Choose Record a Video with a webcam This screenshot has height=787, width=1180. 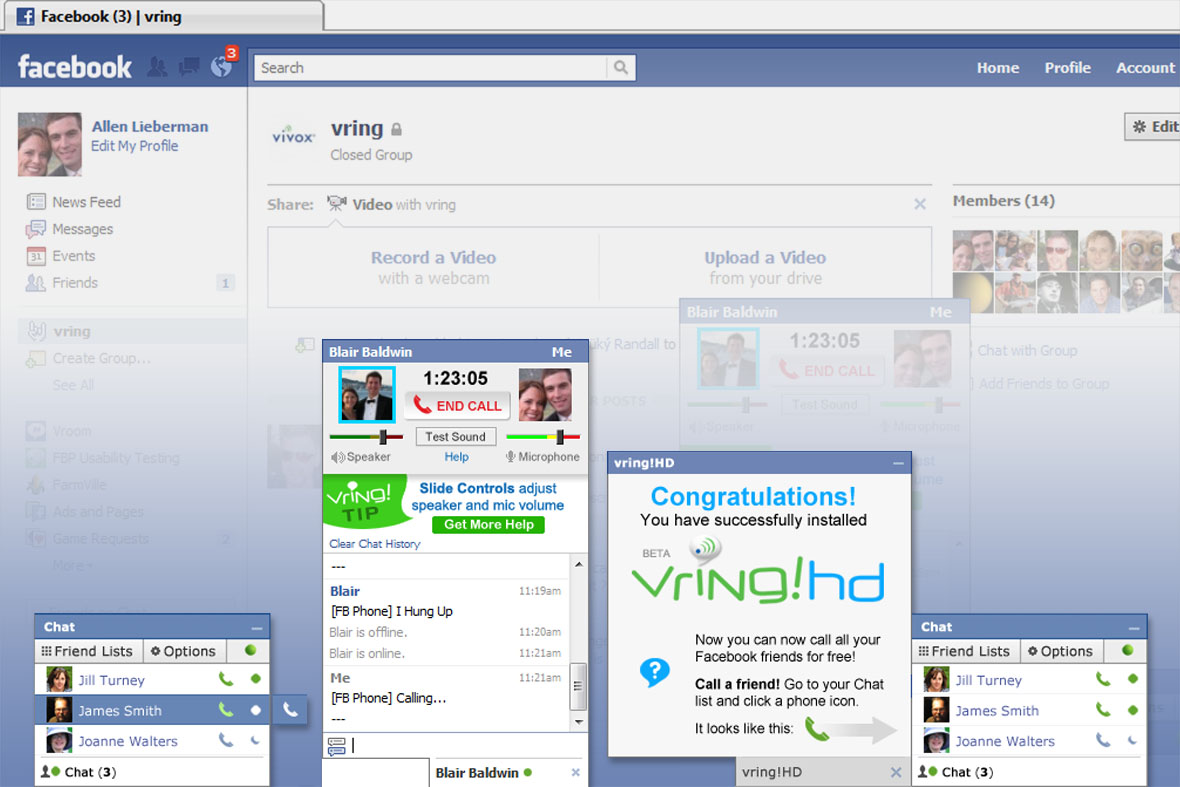pos(433,267)
